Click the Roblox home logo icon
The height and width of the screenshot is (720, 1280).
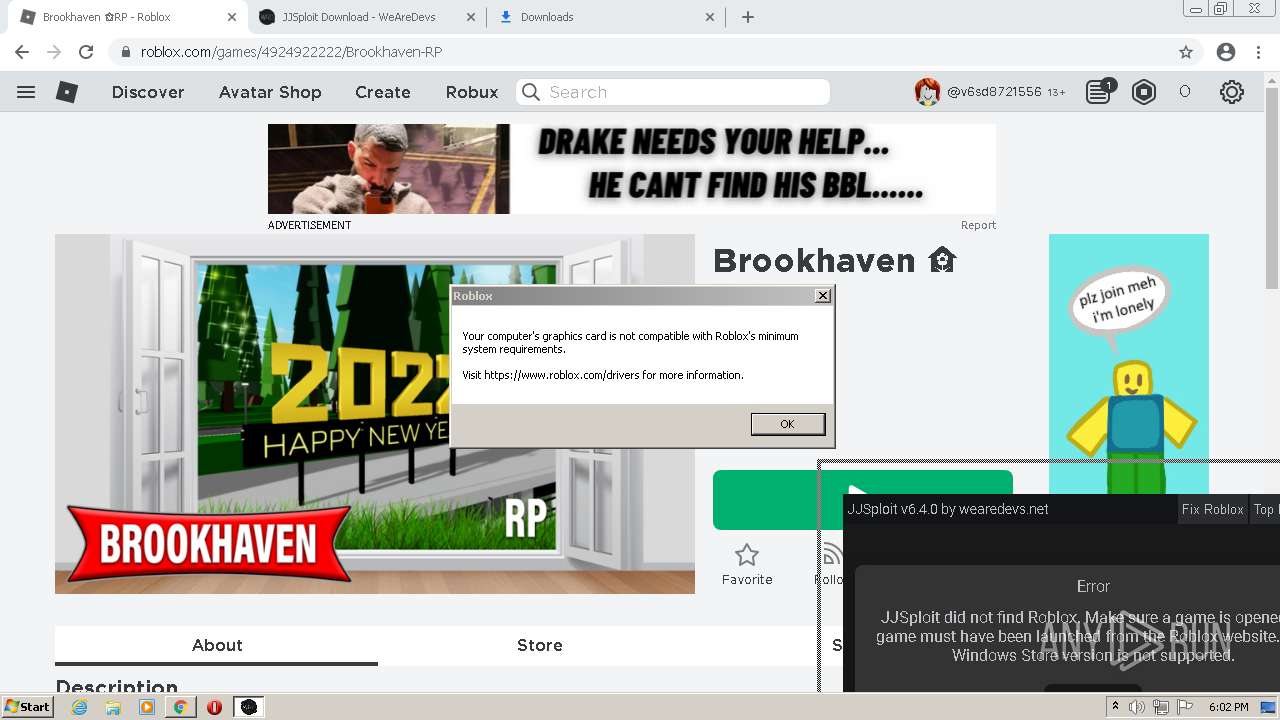[x=67, y=92]
